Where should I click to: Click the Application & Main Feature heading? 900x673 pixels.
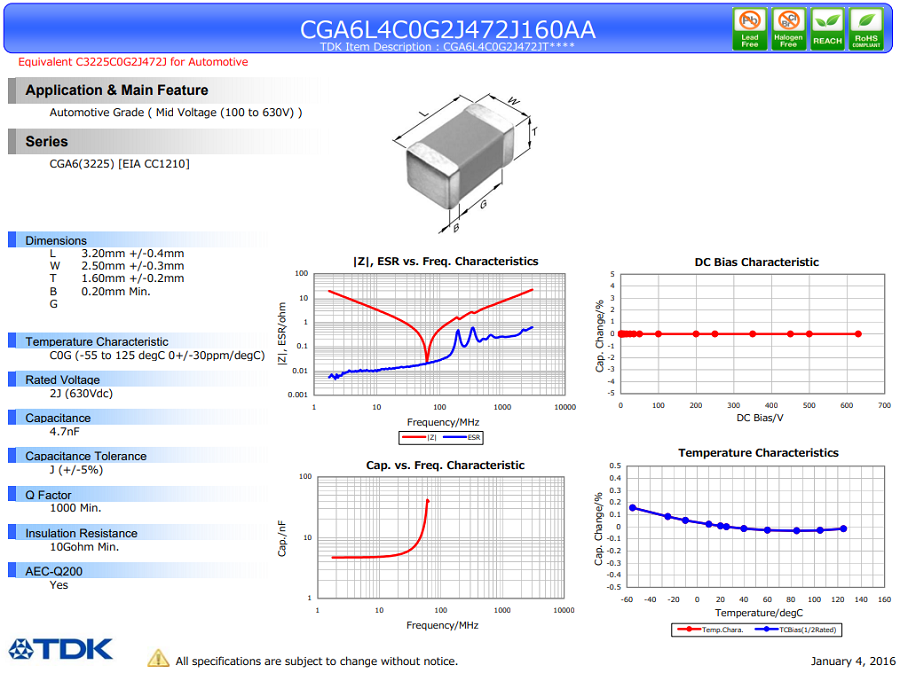(117, 90)
